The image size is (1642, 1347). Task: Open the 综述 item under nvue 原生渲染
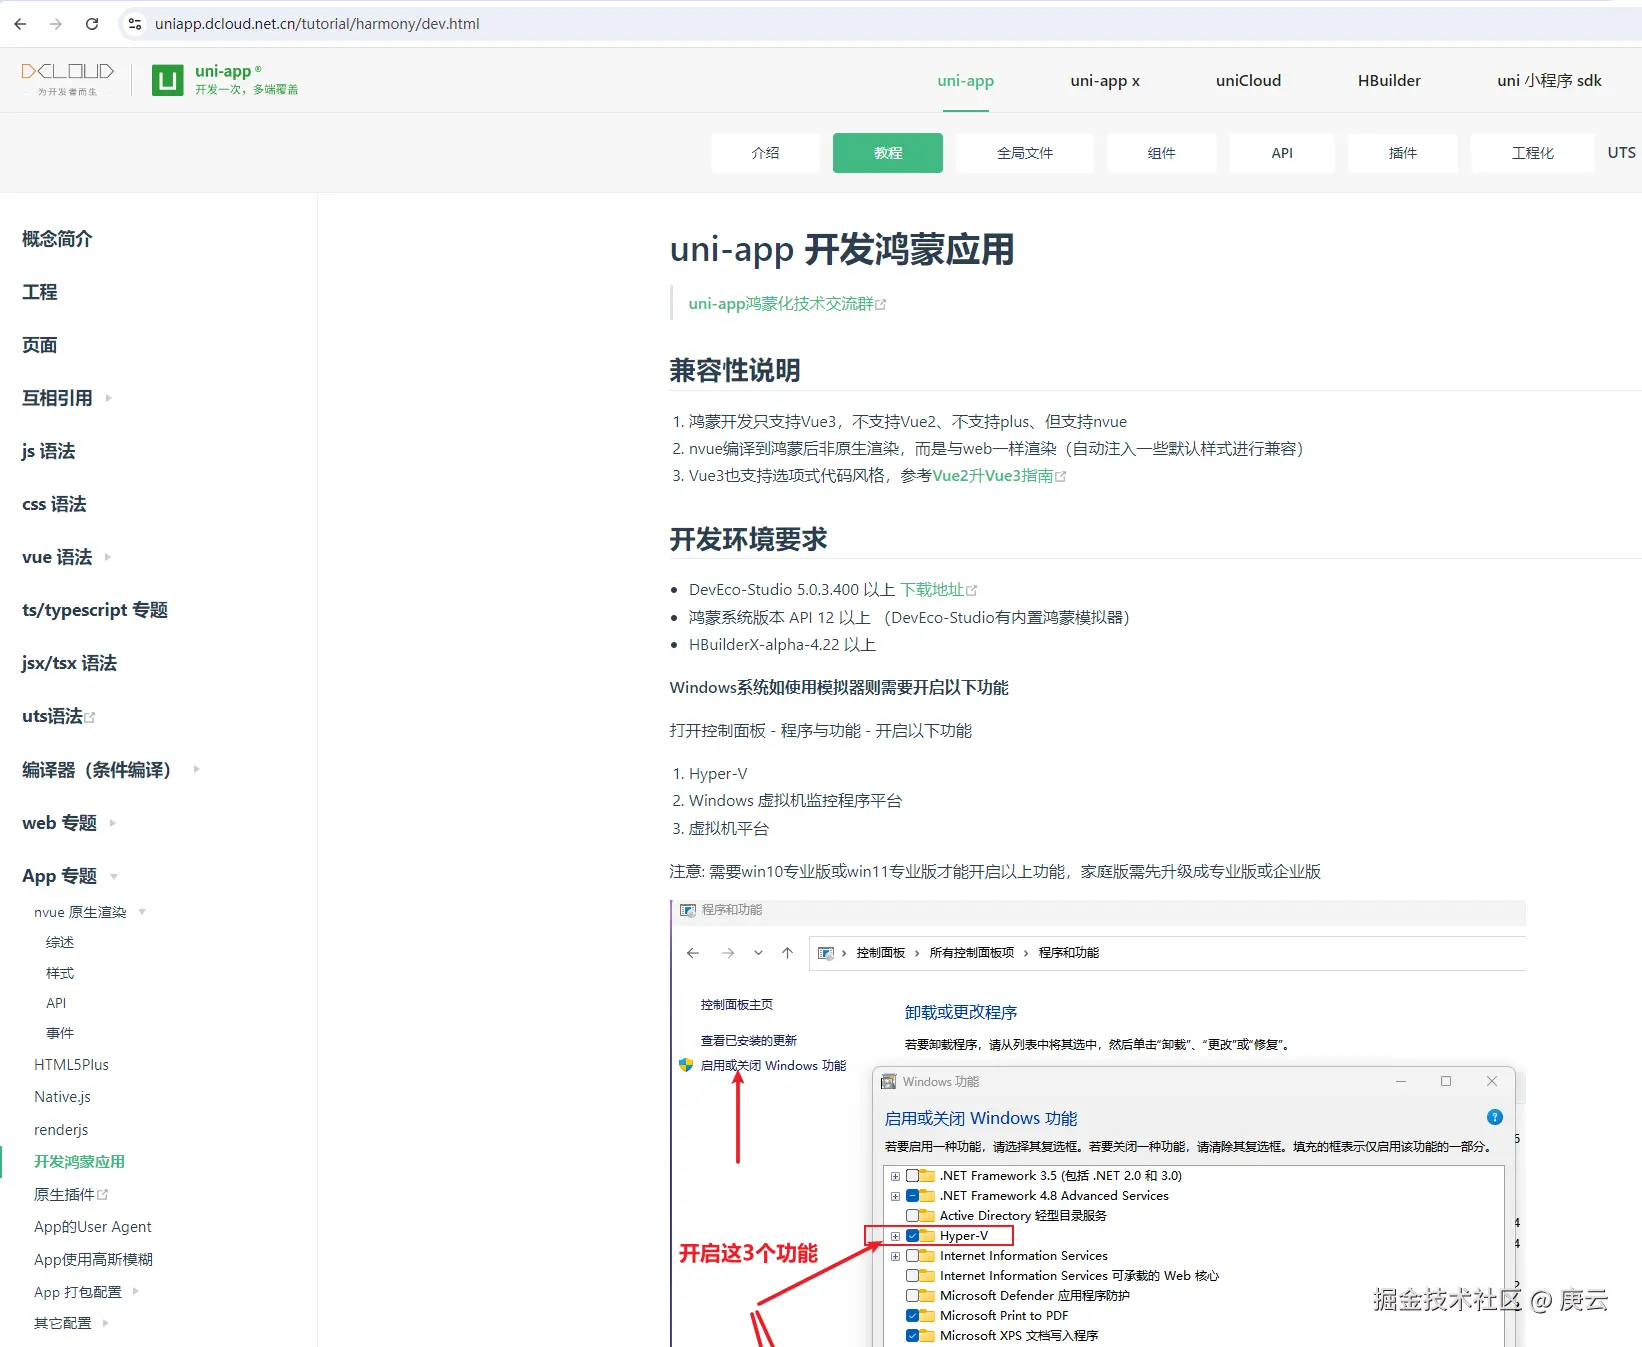(60, 942)
